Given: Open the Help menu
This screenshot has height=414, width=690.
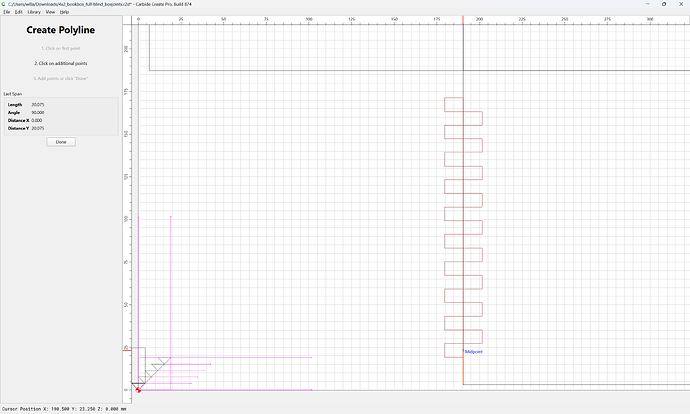Looking at the screenshot, I should pos(64,12).
